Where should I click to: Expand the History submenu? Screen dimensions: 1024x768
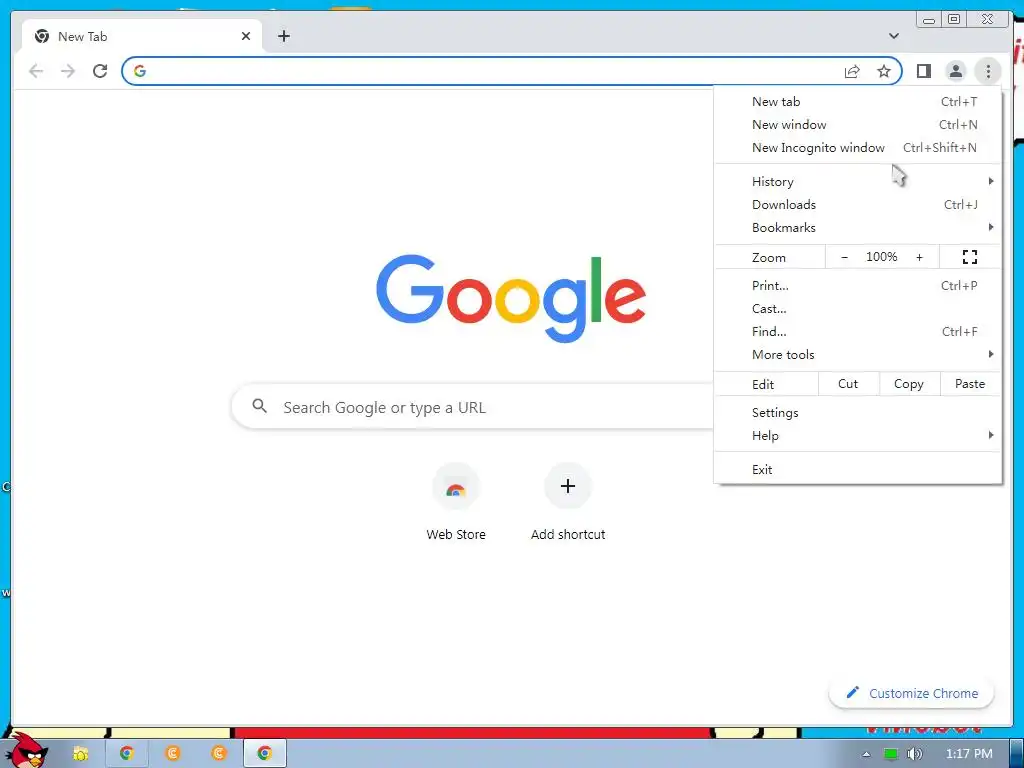857,182
